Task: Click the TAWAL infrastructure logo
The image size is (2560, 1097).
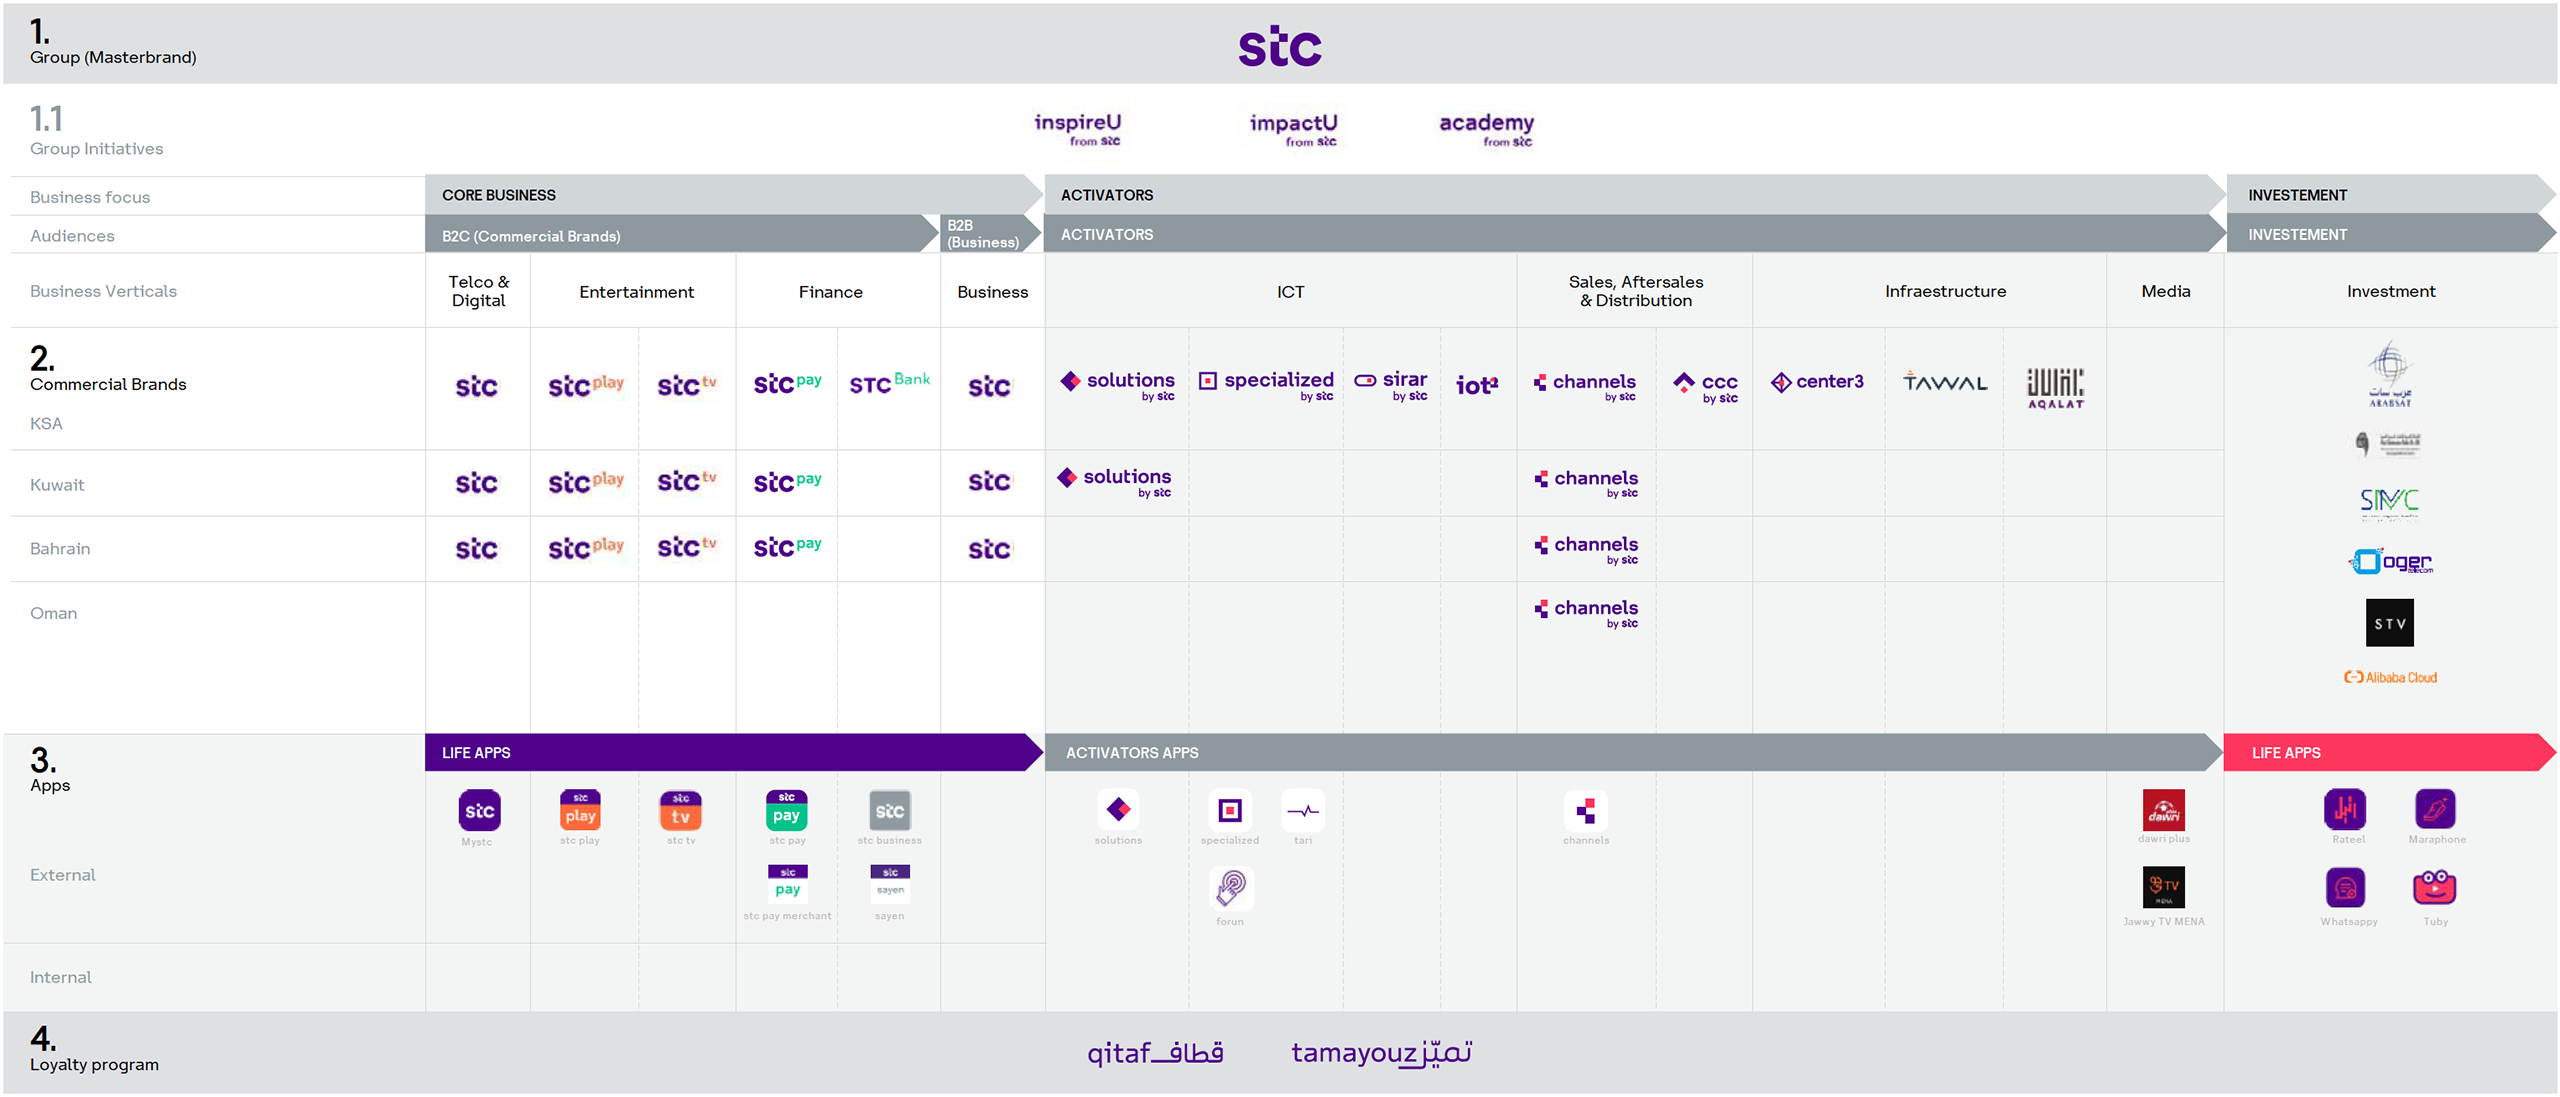Action: [1943, 383]
